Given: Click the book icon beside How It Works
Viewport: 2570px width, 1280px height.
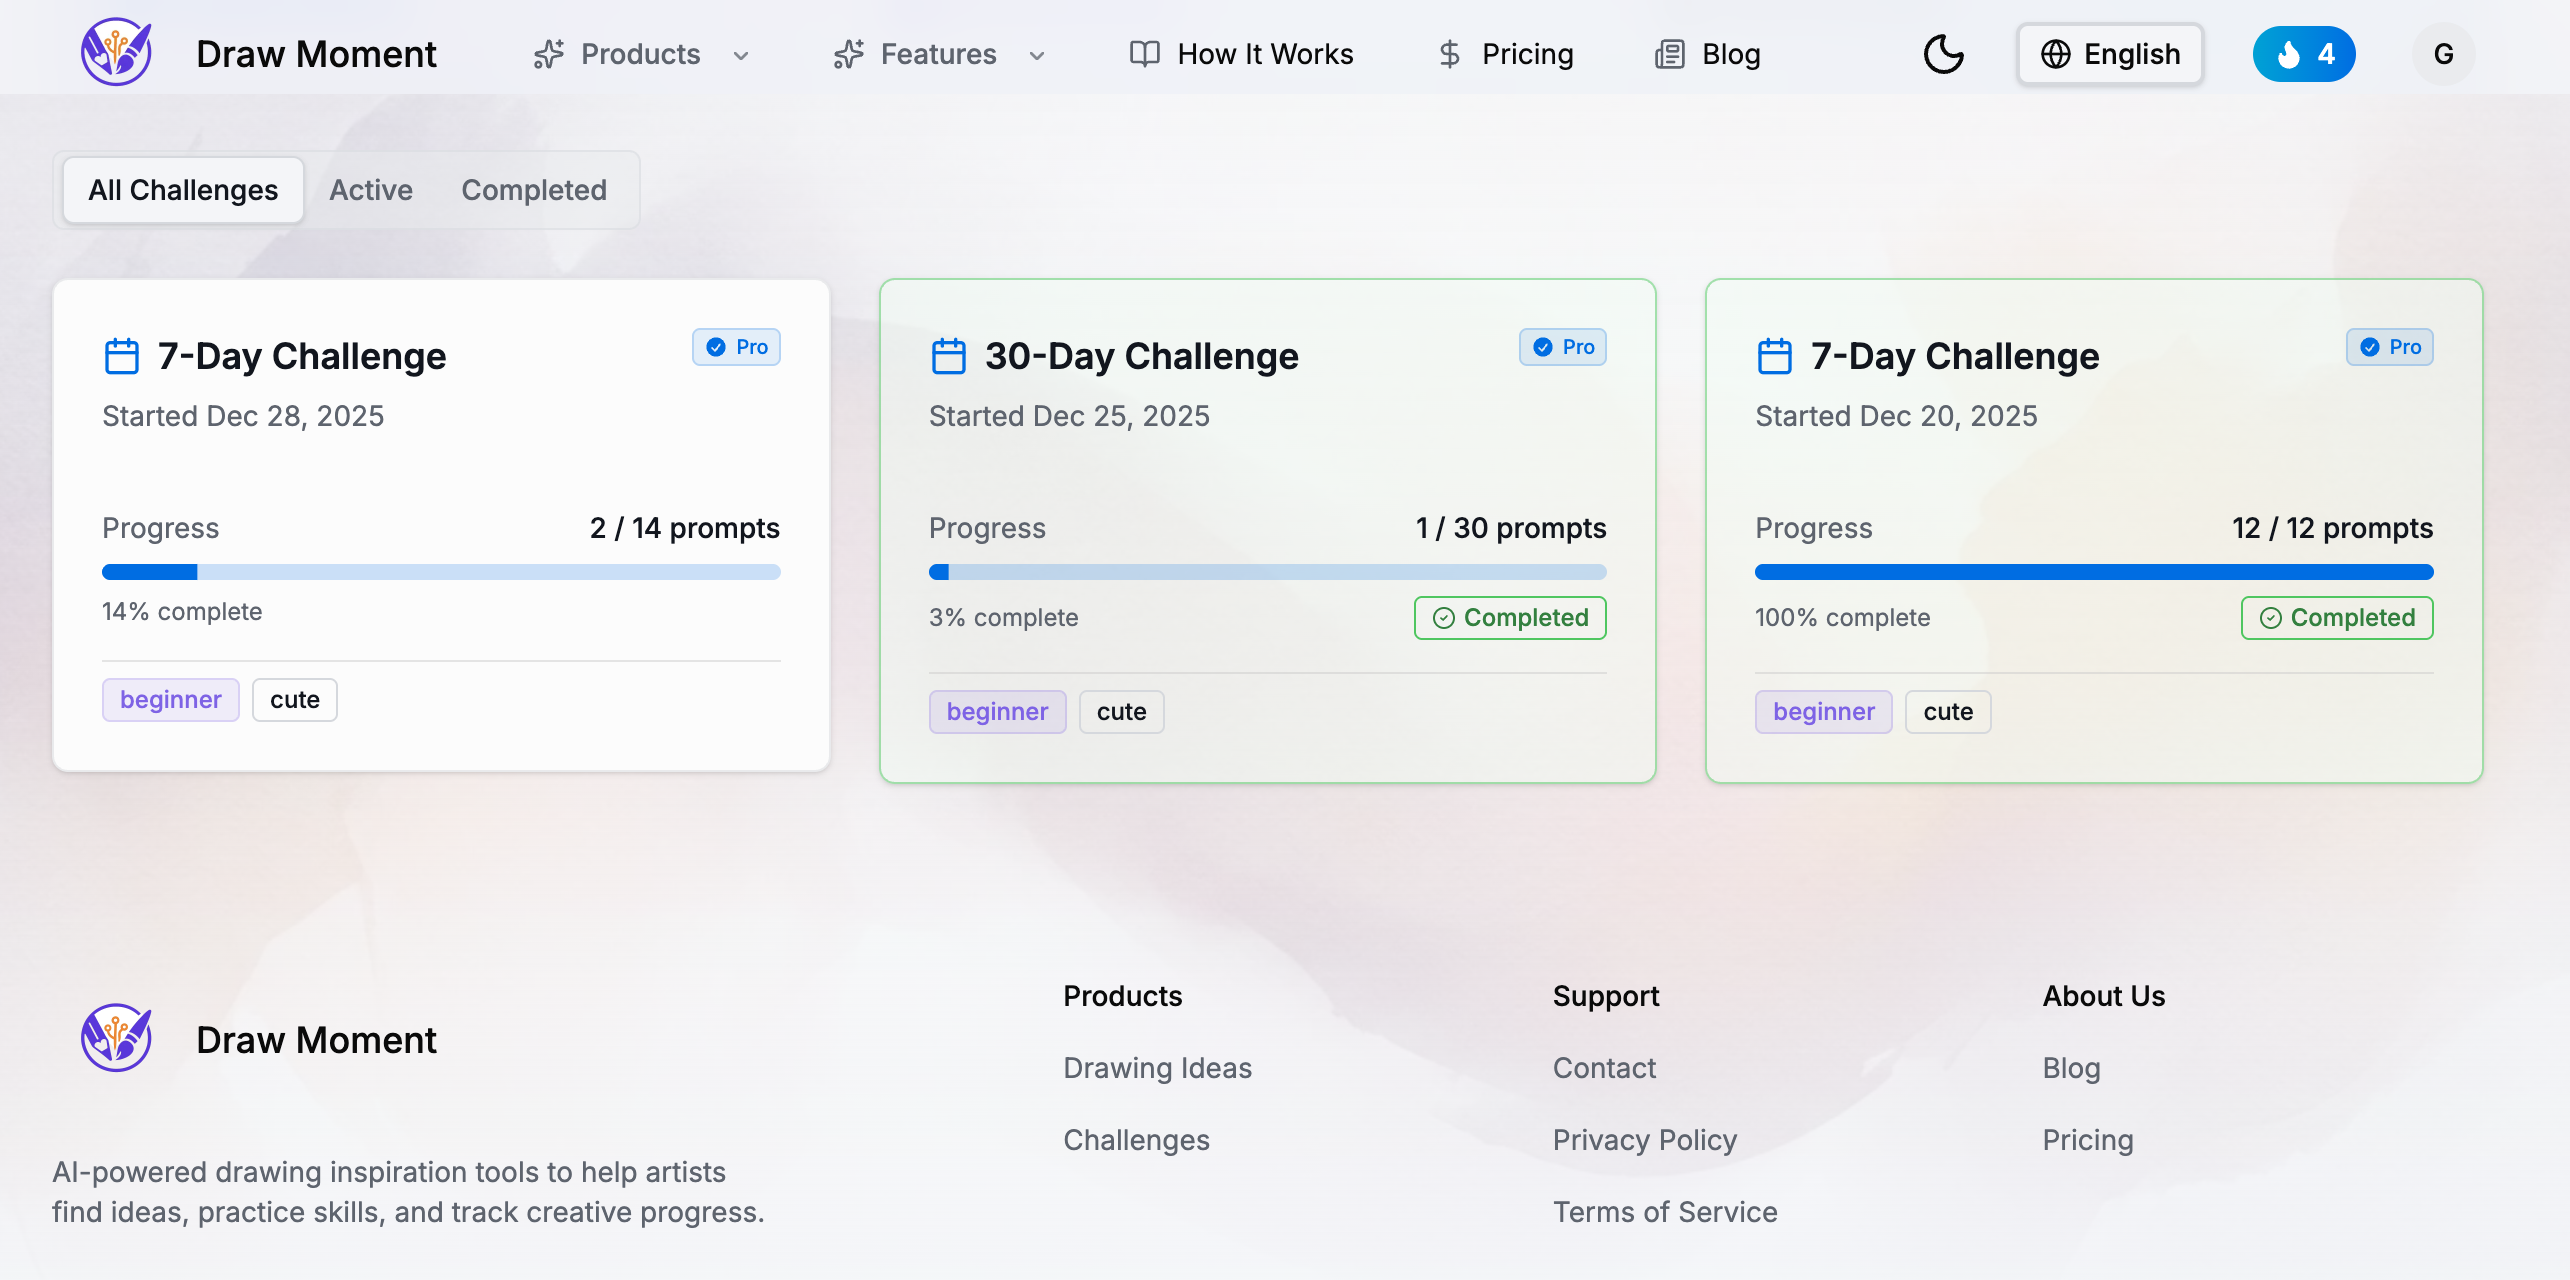Looking at the screenshot, I should [1144, 54].
